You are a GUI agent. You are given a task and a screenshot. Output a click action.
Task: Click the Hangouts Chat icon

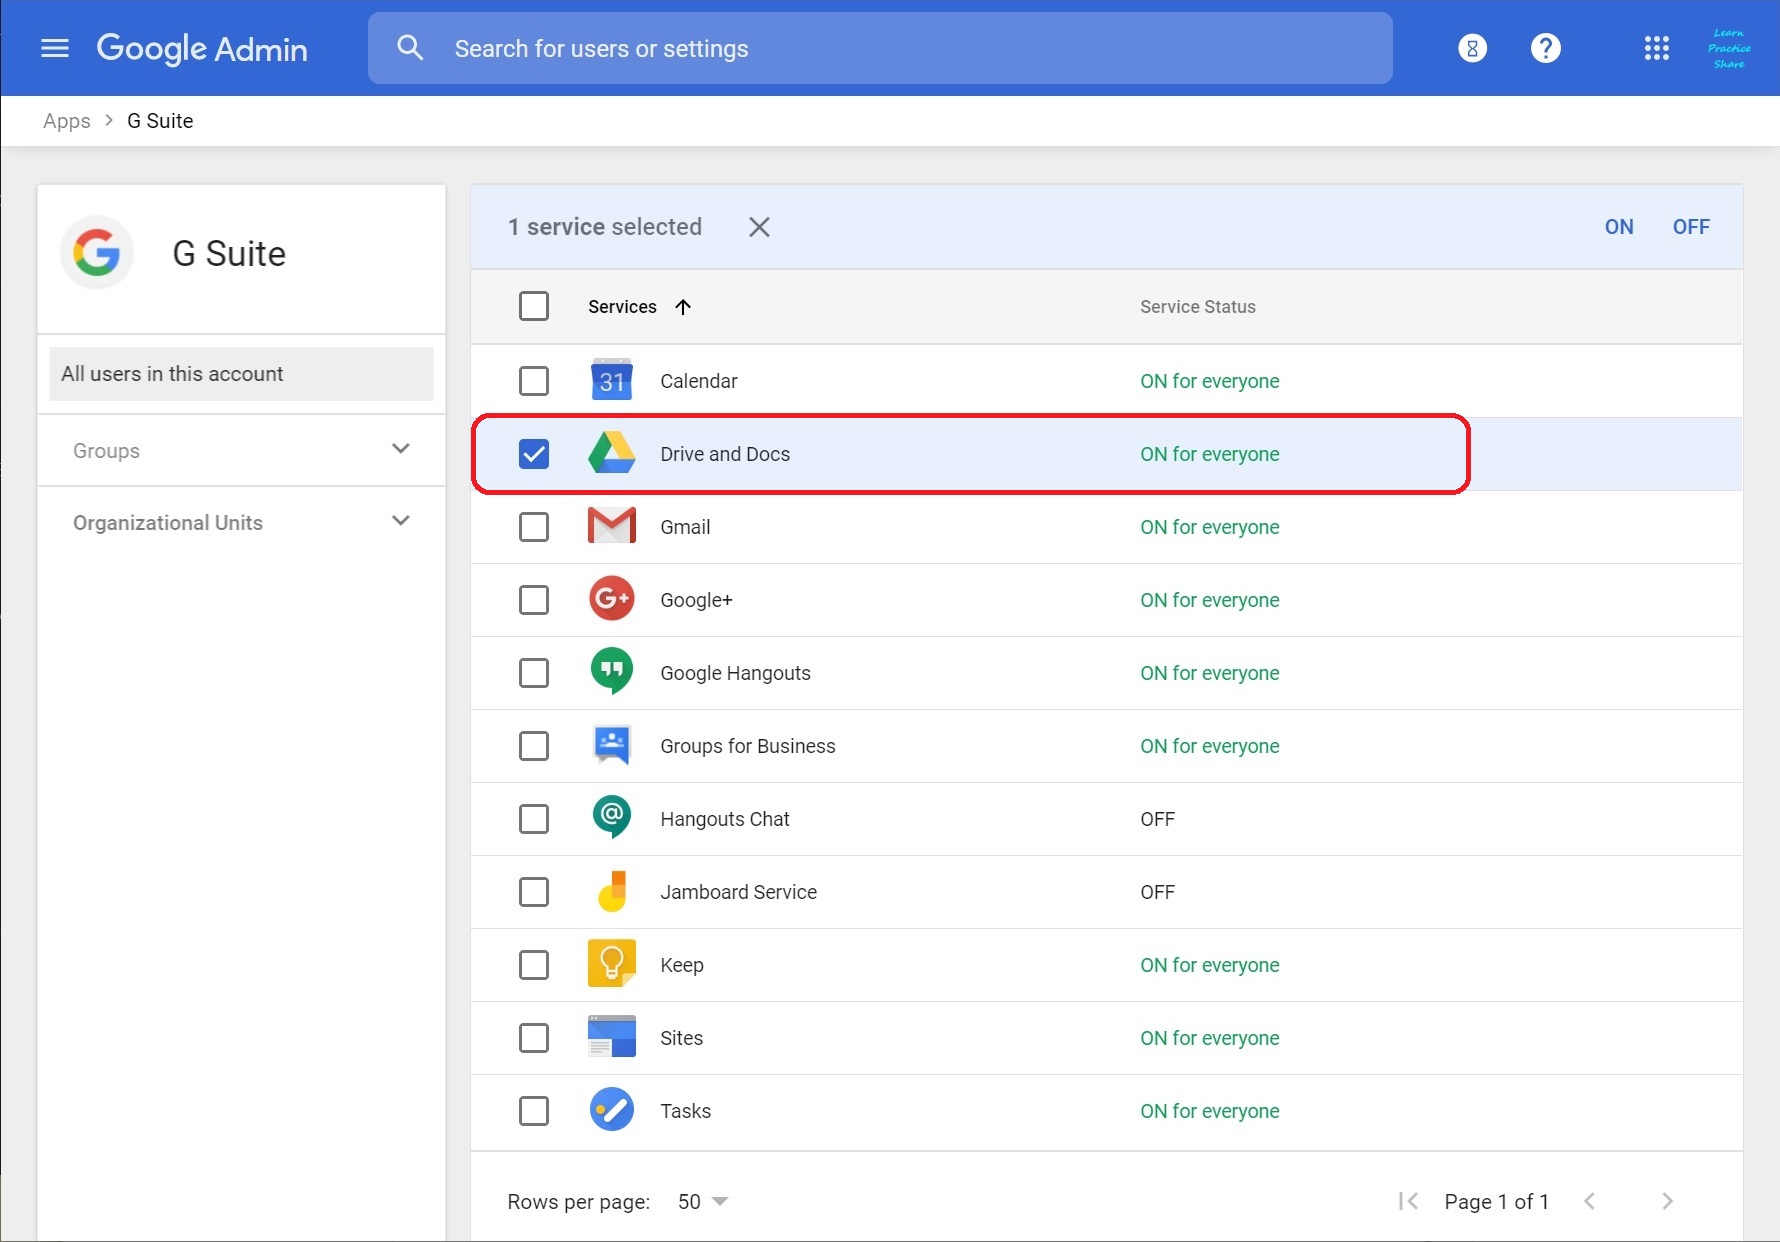point(612,818)
